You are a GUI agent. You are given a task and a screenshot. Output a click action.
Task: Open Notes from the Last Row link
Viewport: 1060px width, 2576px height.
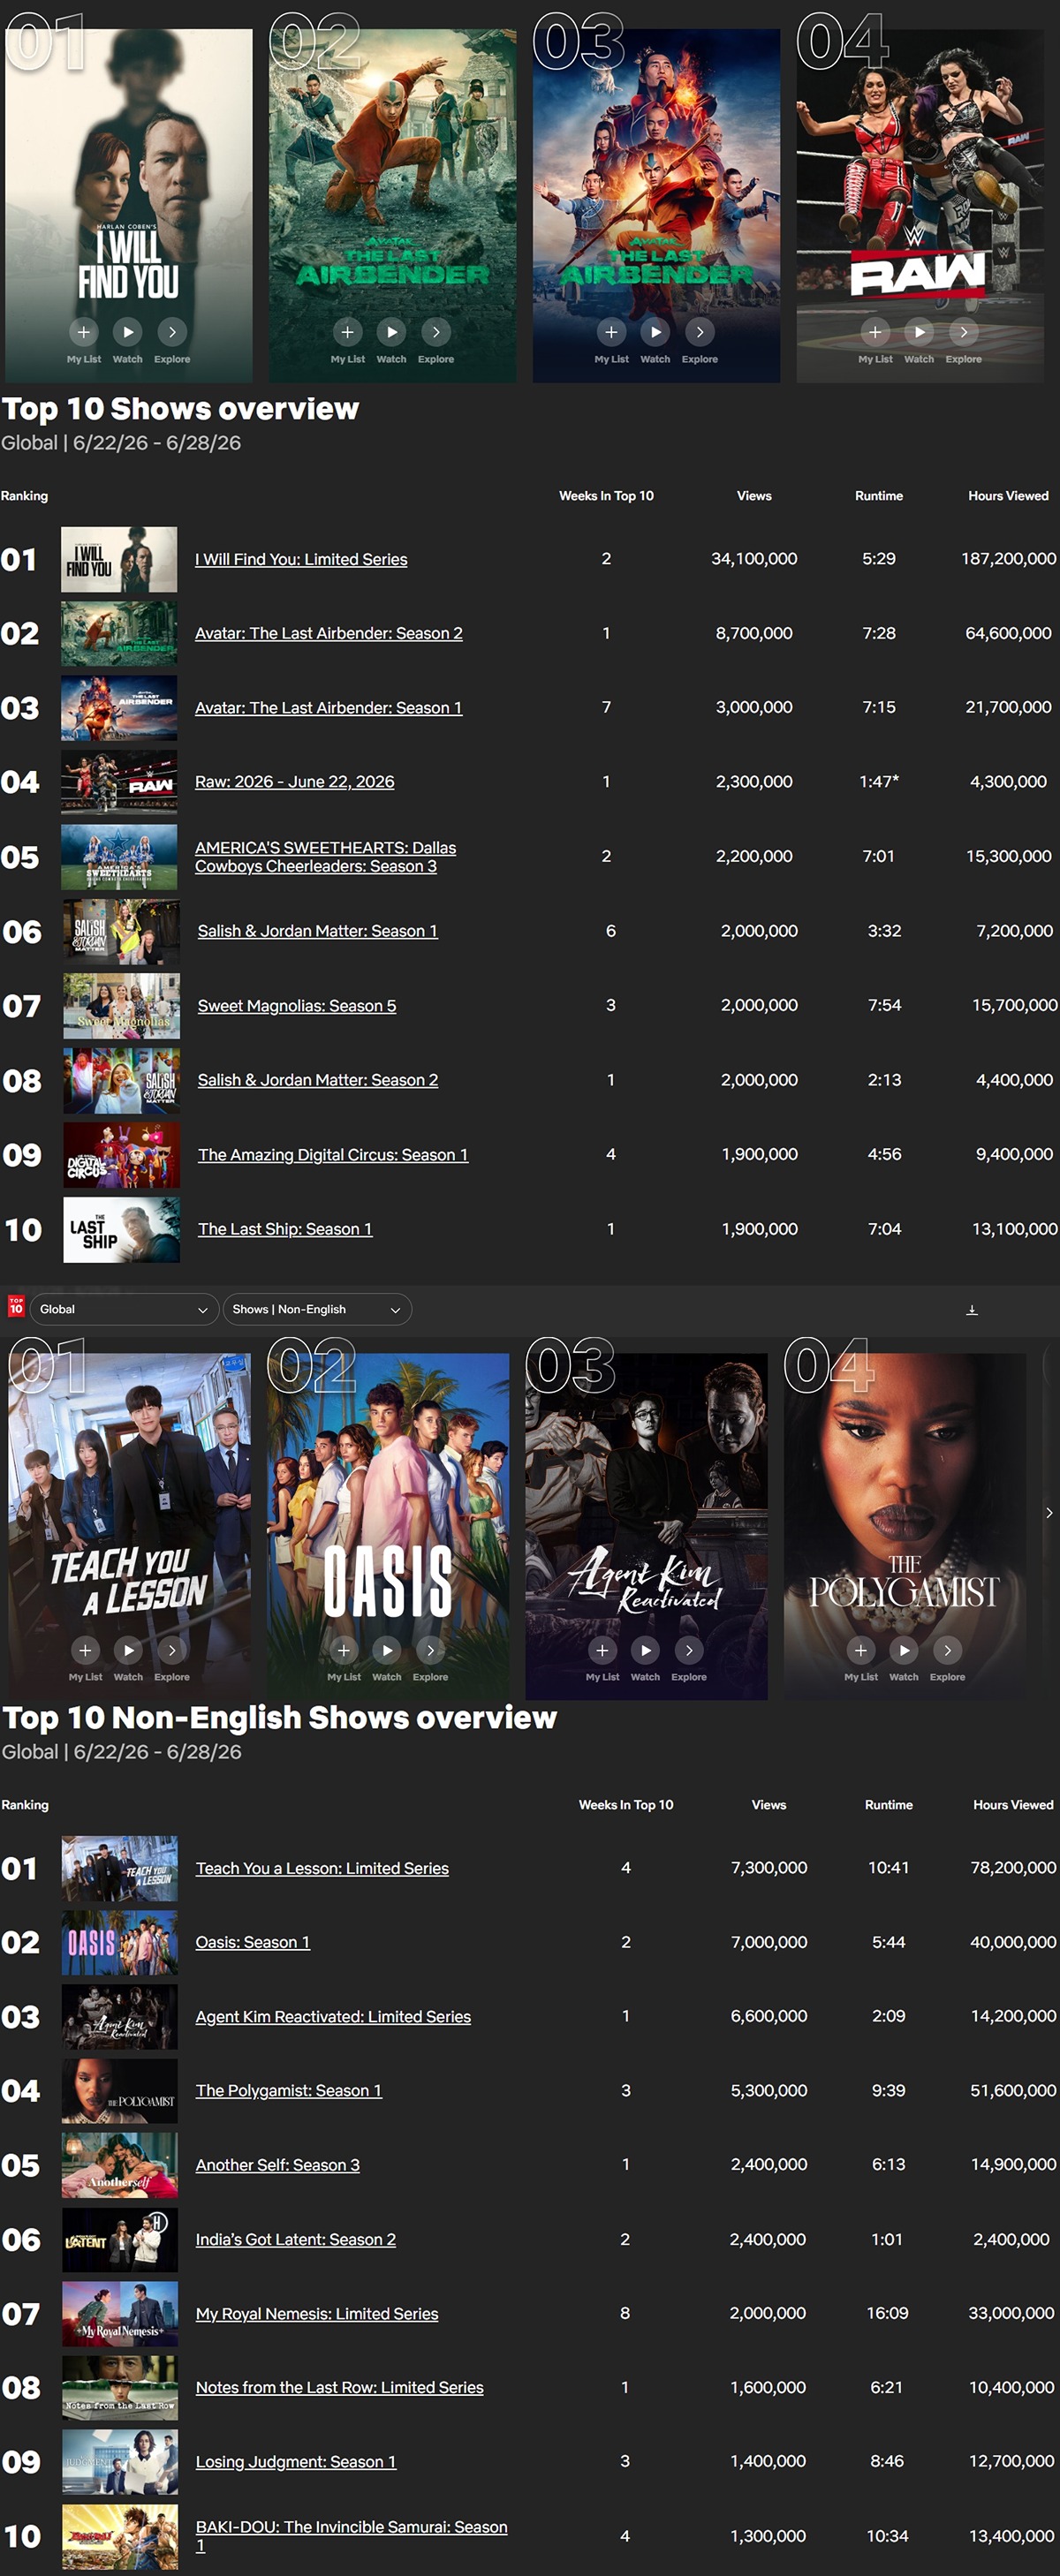point(340,2388)
